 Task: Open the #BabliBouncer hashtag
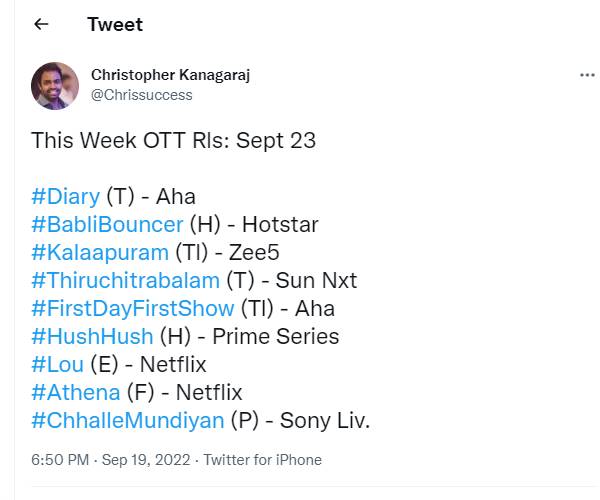[x=108, y=225]
